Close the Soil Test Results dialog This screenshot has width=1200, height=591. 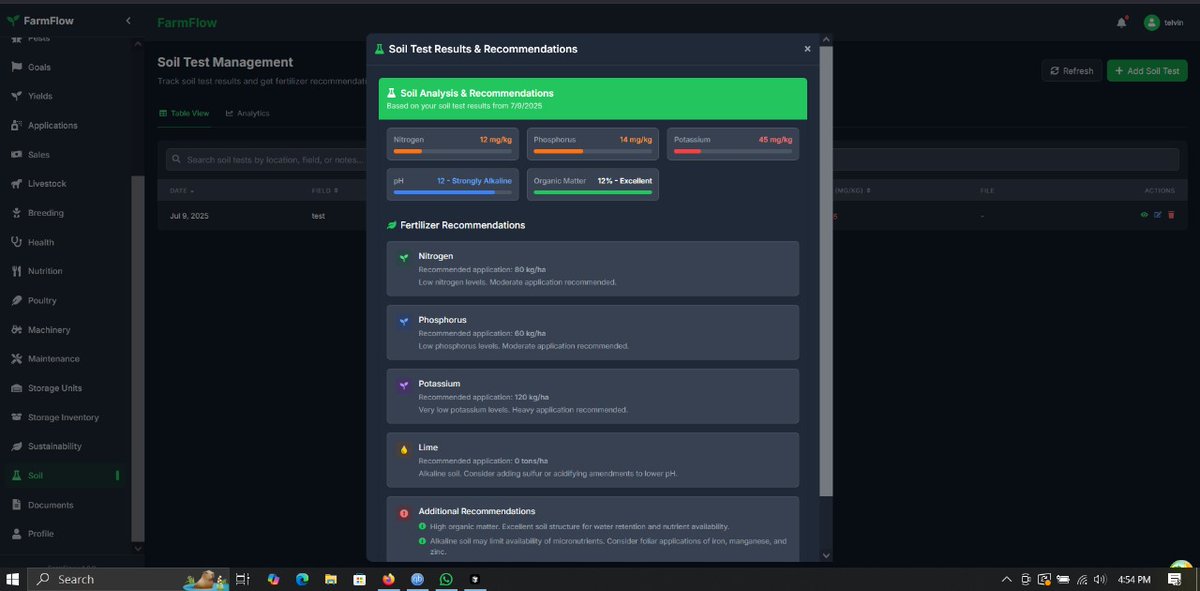(x=808, y=49)
